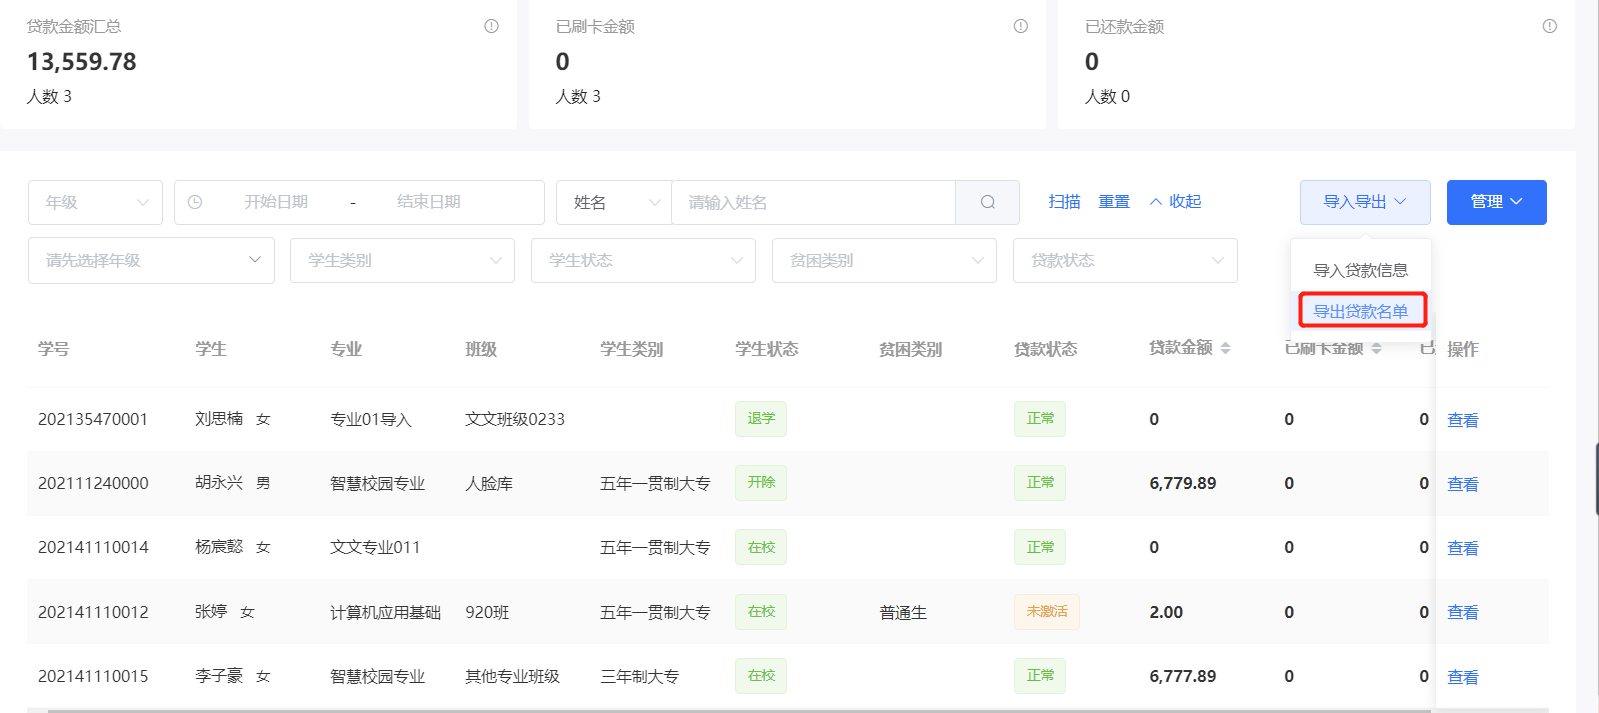This screenshot has width=1599, height=713.
Task: Click info icon on 已还款金额 card
Action: point(1549,26)
